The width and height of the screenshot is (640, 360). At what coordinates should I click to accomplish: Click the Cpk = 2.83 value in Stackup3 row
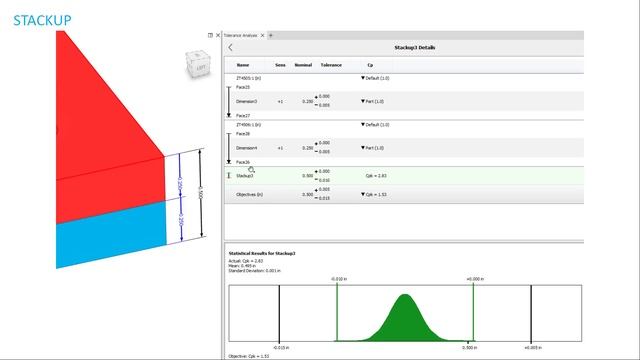(376, 176)
